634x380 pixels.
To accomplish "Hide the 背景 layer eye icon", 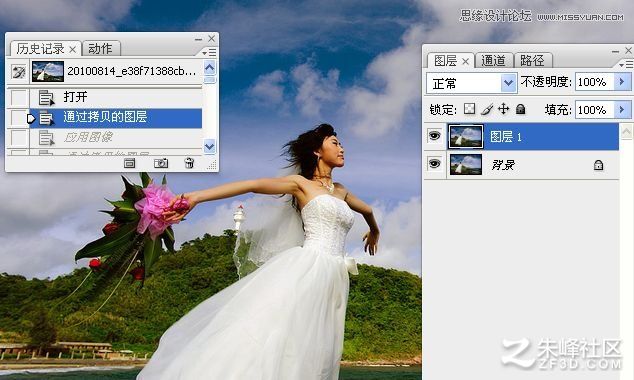I will pyautogui.click(x=435, y=164).
